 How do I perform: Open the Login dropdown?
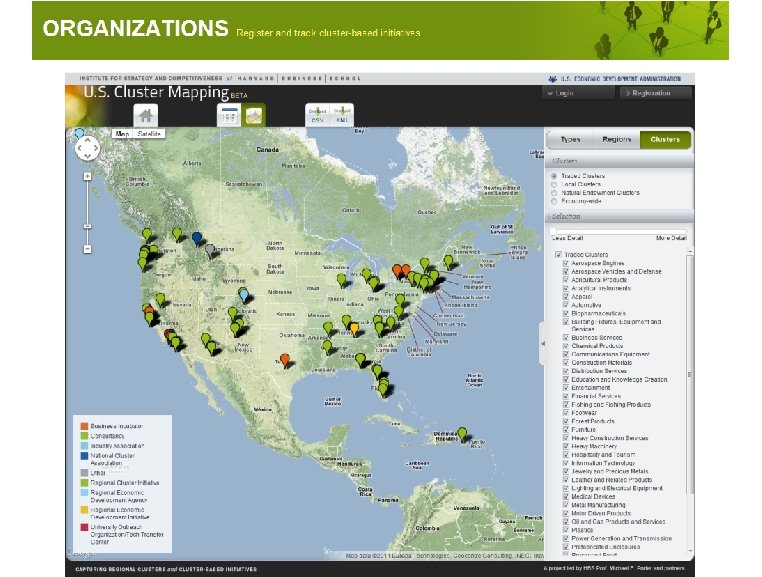coord(578,93)
